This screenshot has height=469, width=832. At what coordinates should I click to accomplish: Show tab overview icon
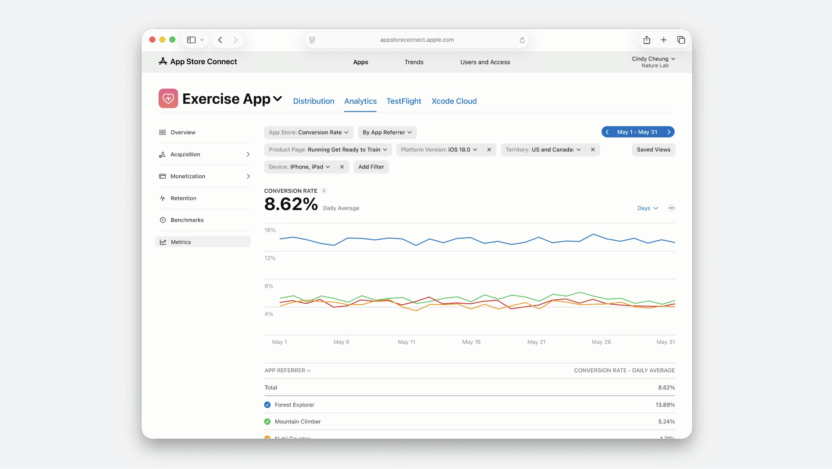(x=681, y=40)
